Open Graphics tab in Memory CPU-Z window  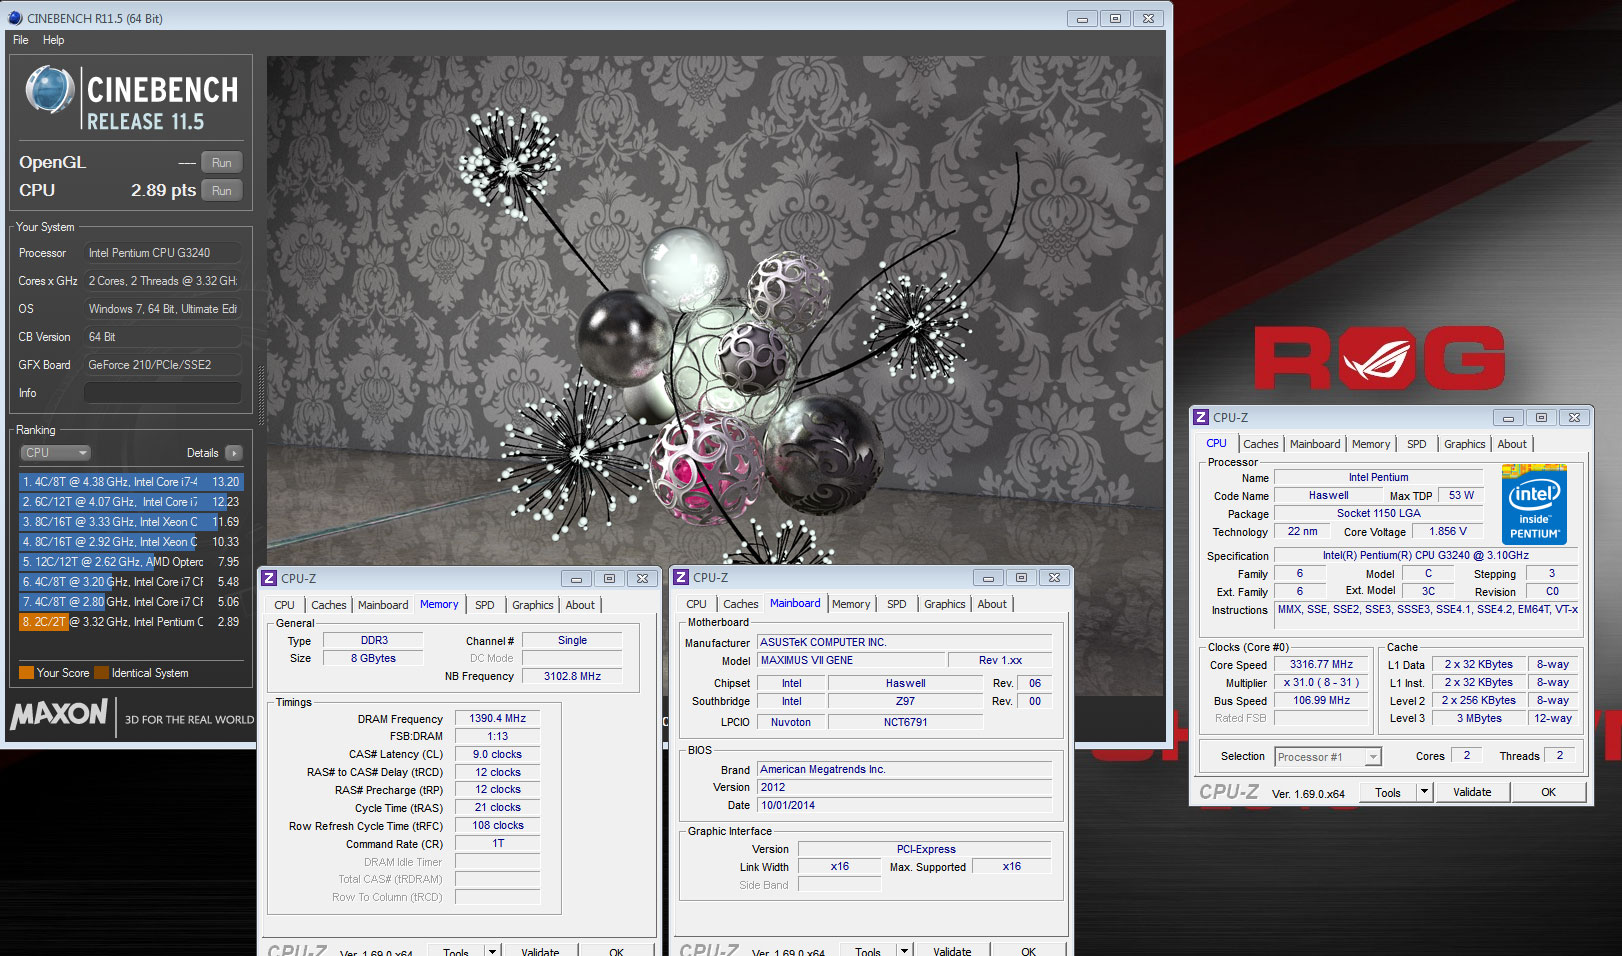point(533,605)
